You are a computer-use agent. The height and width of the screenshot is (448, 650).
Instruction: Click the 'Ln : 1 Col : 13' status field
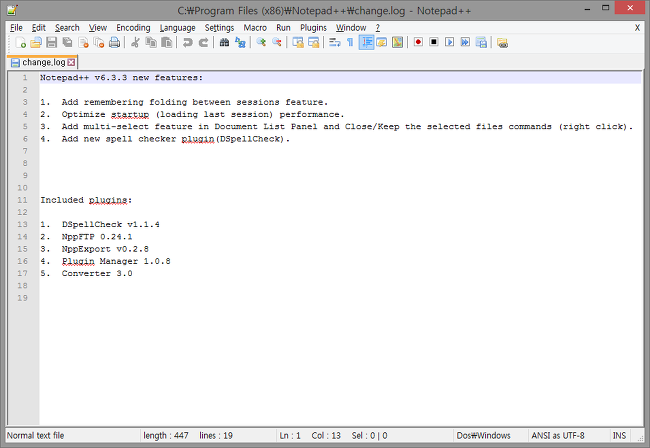(x=310, y=436)
